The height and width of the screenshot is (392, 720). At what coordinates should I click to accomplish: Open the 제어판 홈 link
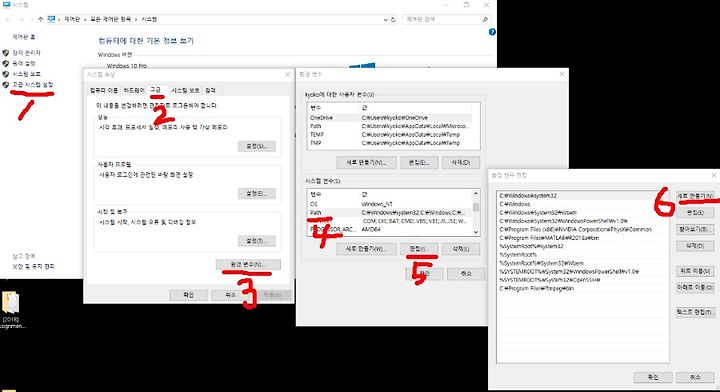[x=23, y=37]
